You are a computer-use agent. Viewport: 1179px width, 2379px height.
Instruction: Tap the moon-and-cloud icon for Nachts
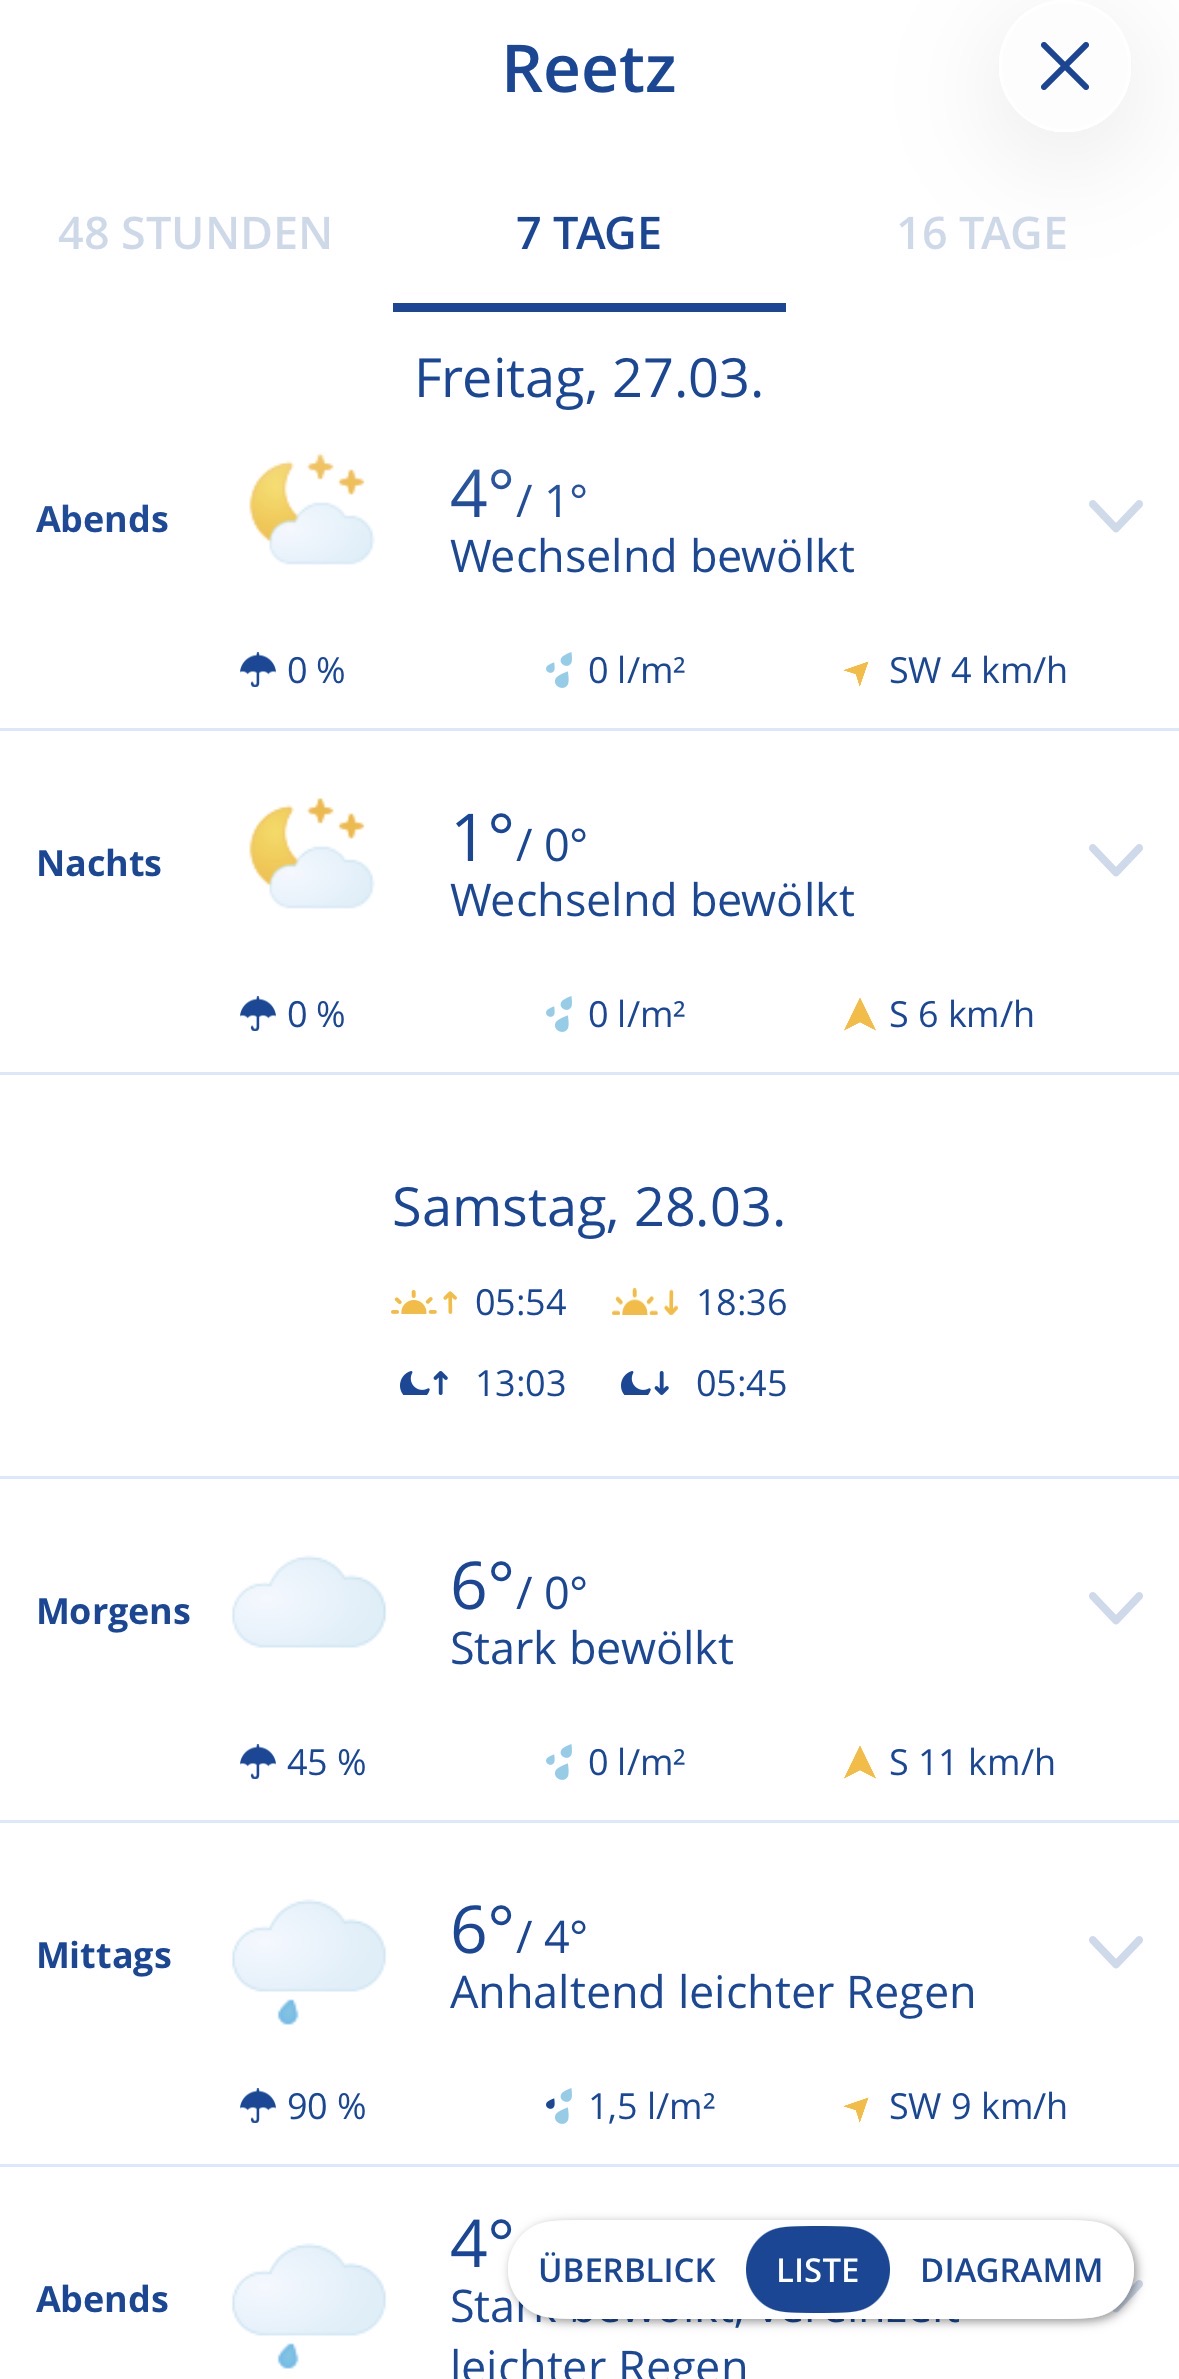pyautogui.click(x=310, y=855)
